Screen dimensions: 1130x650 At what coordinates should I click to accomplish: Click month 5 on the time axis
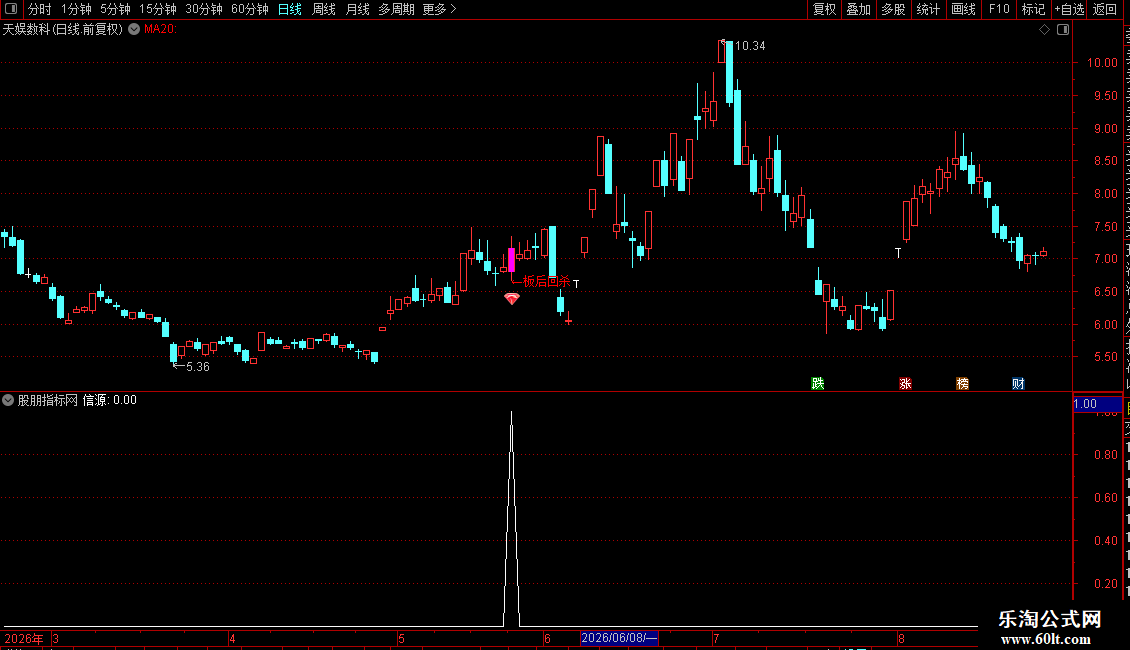401,638
